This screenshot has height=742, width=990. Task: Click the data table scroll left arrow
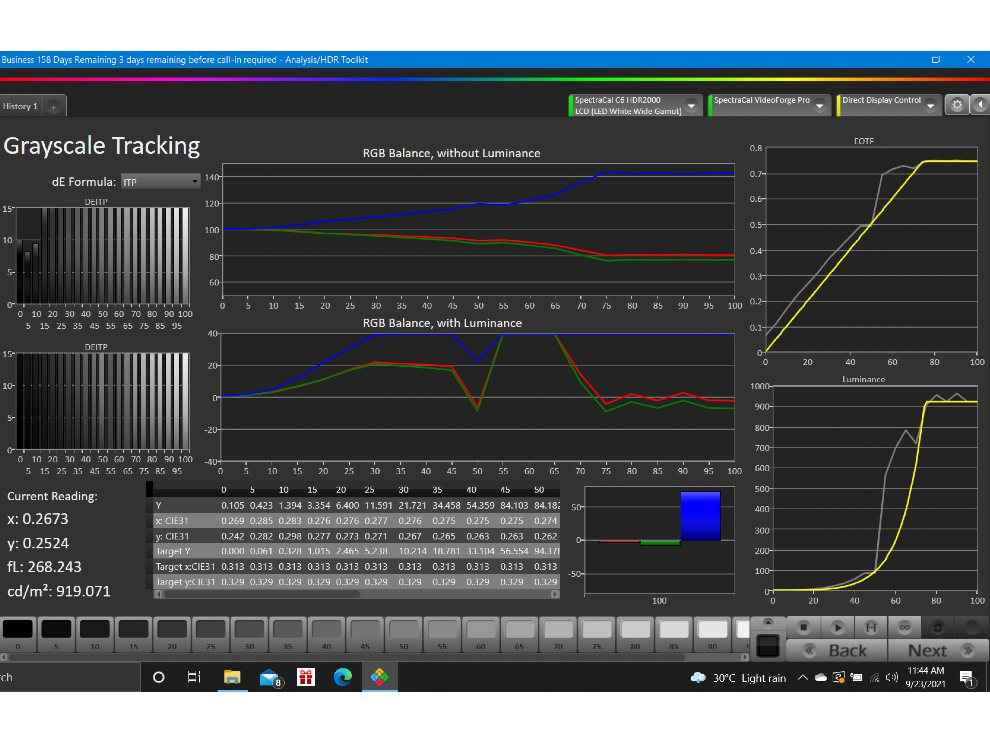click(x=158, y=594)
